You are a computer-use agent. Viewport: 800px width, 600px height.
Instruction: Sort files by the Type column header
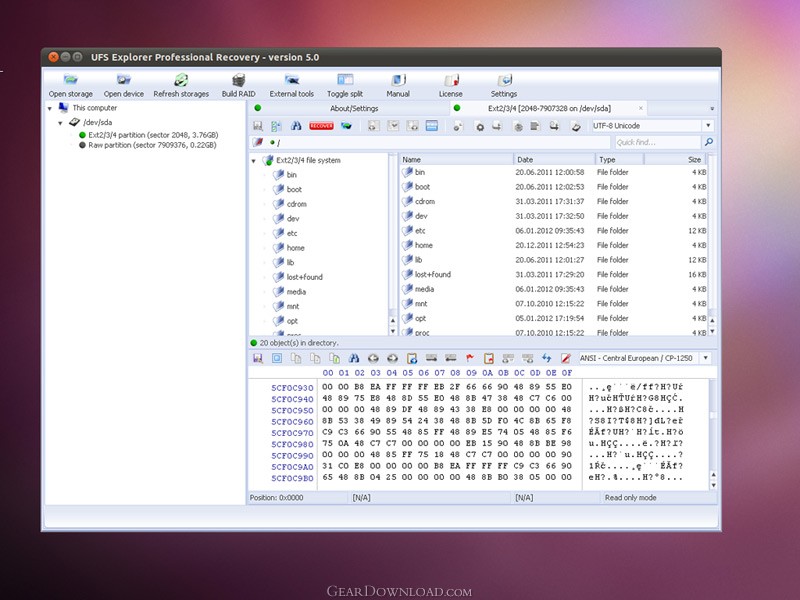[x=620, y=160]
